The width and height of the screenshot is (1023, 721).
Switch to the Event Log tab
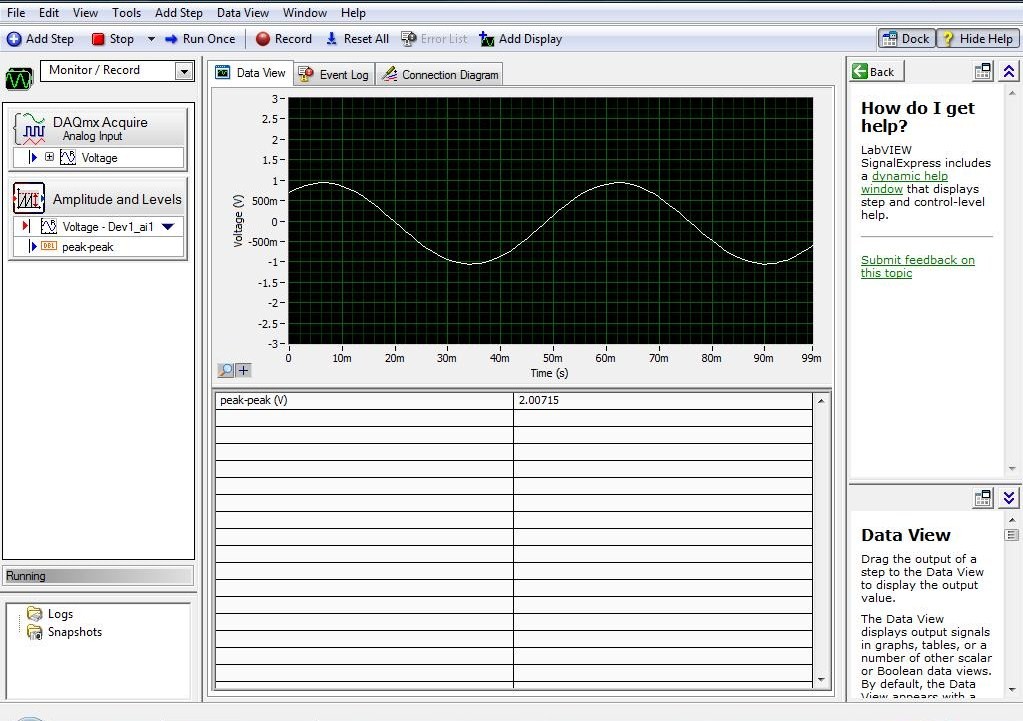pyautogui.click(x=334, y=74)
